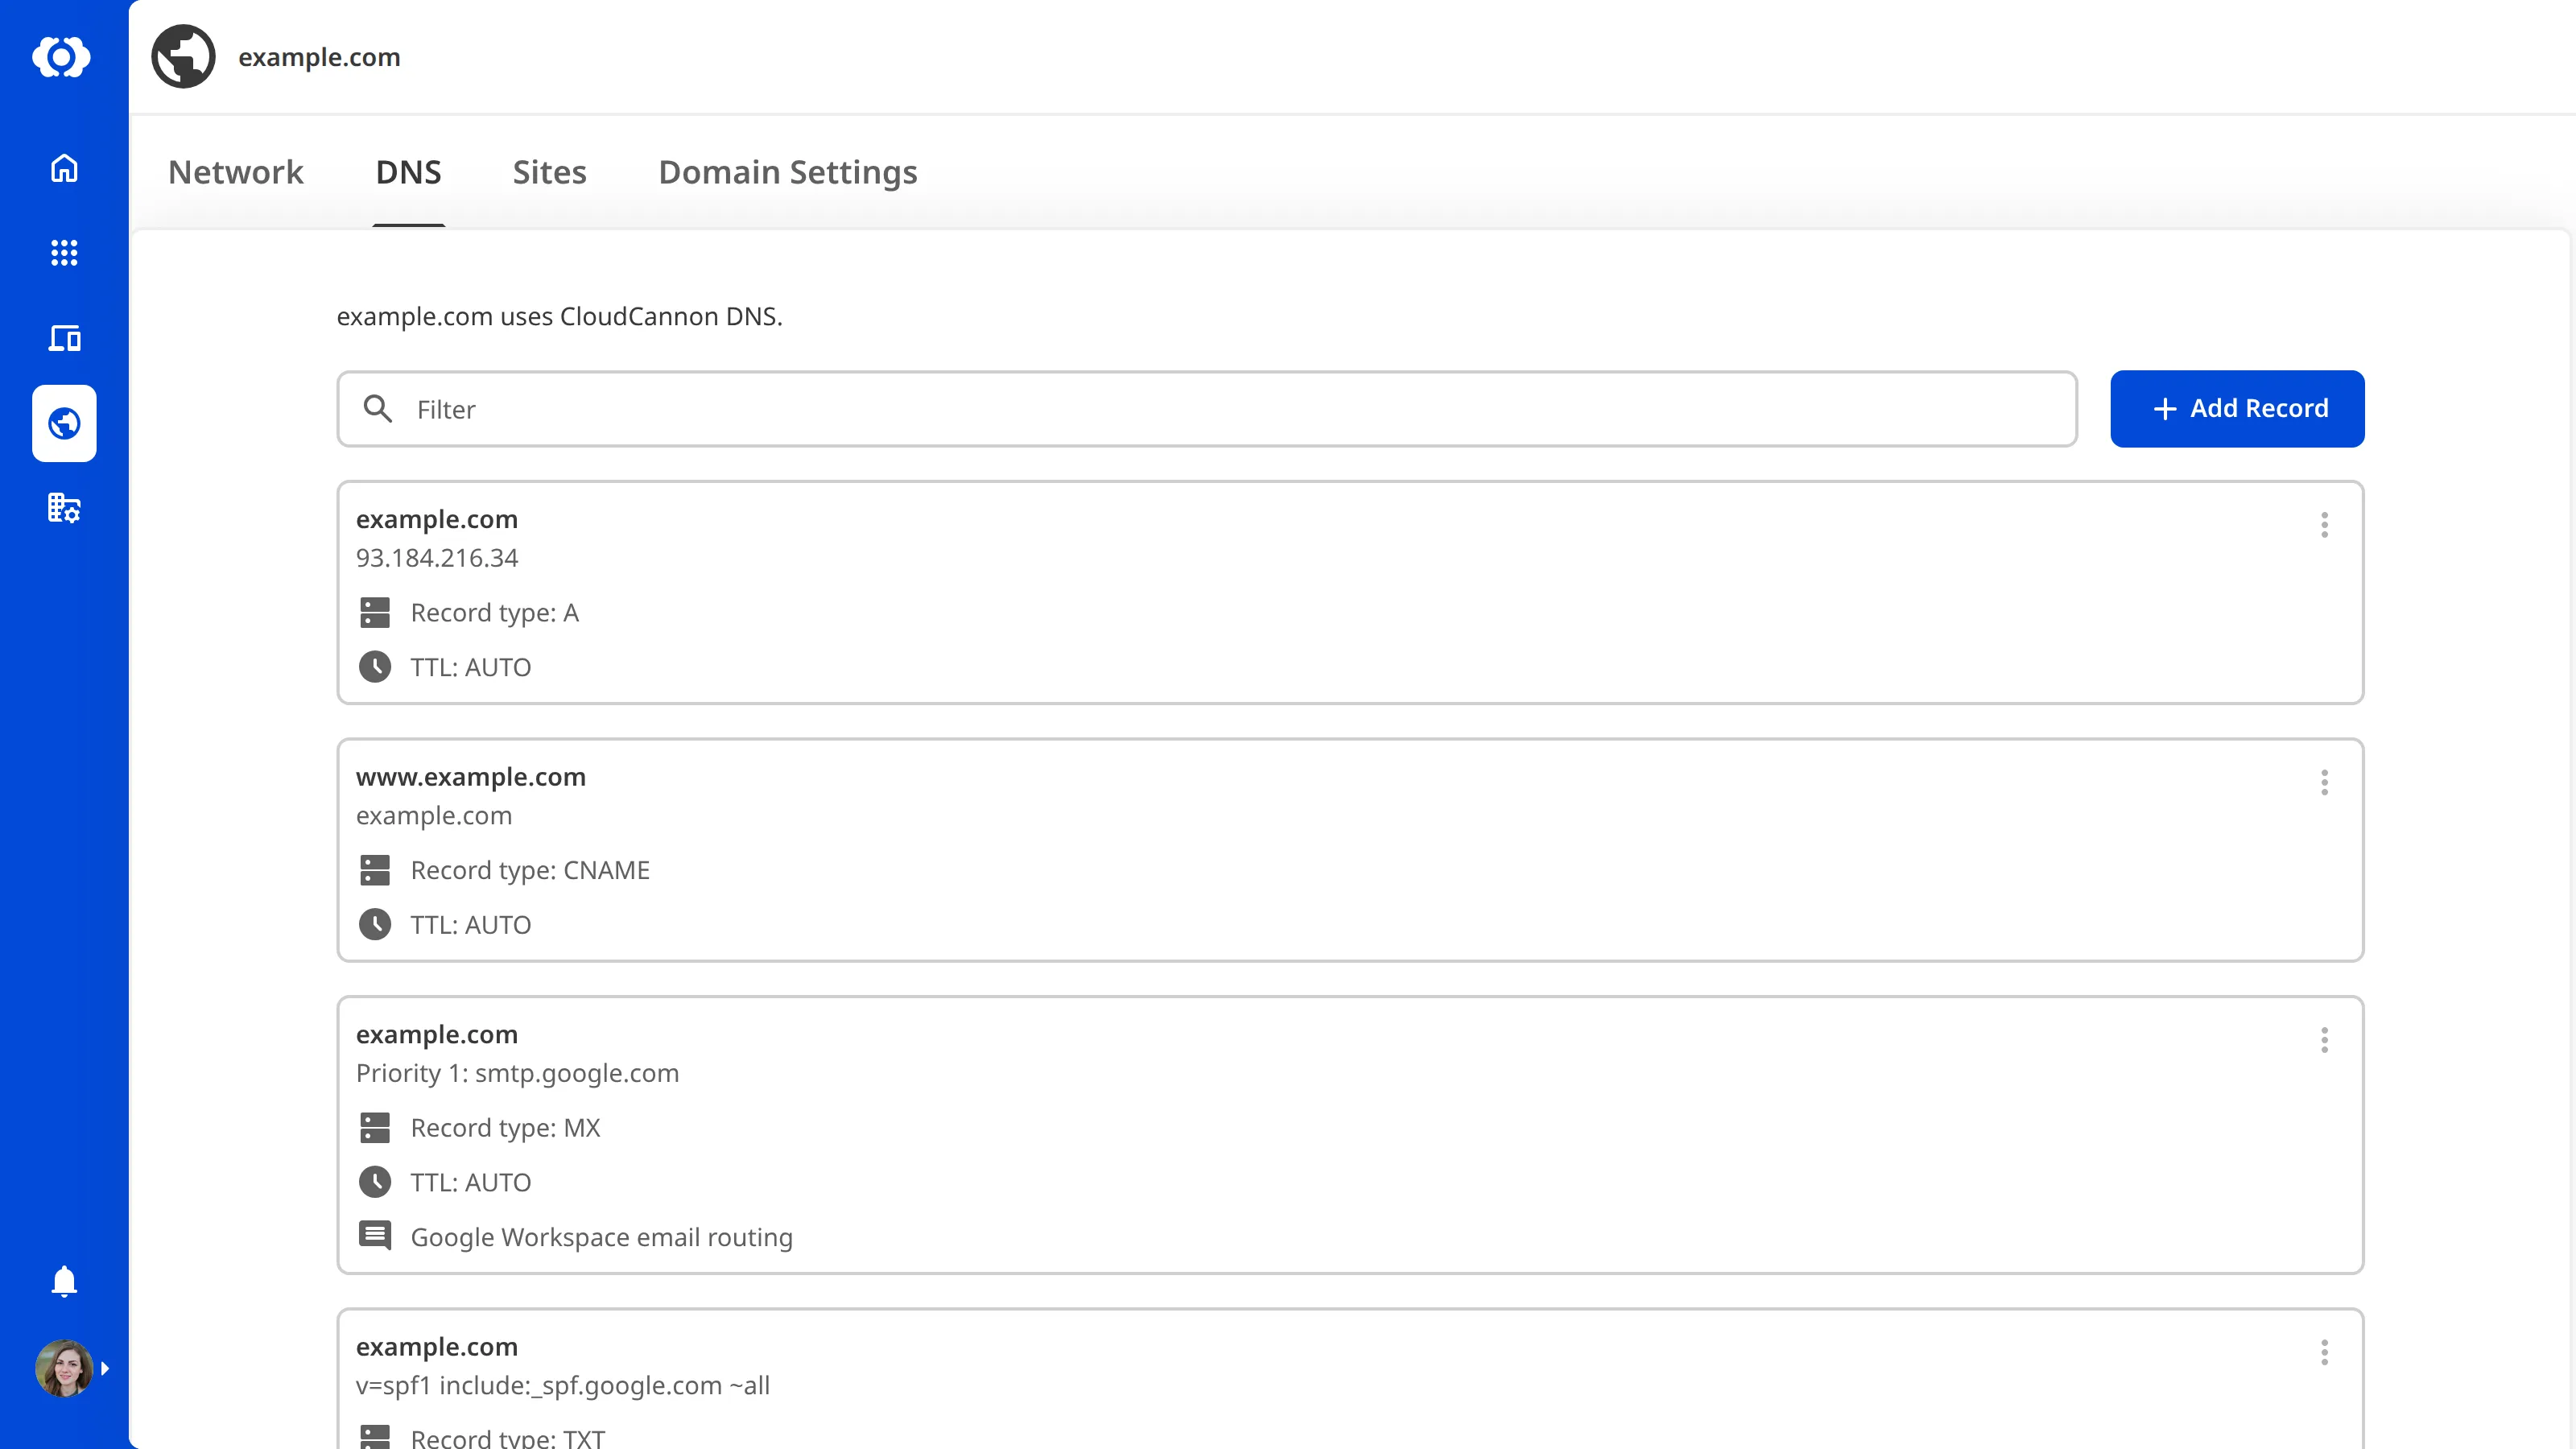Click the globe icon beside example.com header
Screen dimensions: 2576x1449
tap(183, 56)
